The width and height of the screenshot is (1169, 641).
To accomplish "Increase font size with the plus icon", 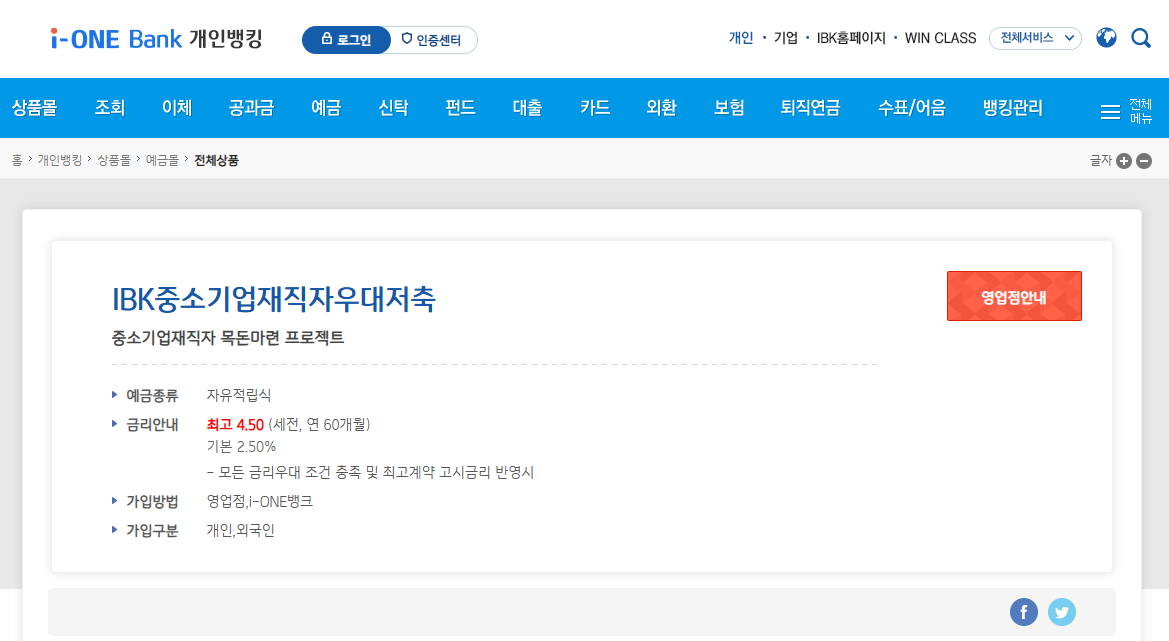I will pyautogui.click(x=1124, y=159).
